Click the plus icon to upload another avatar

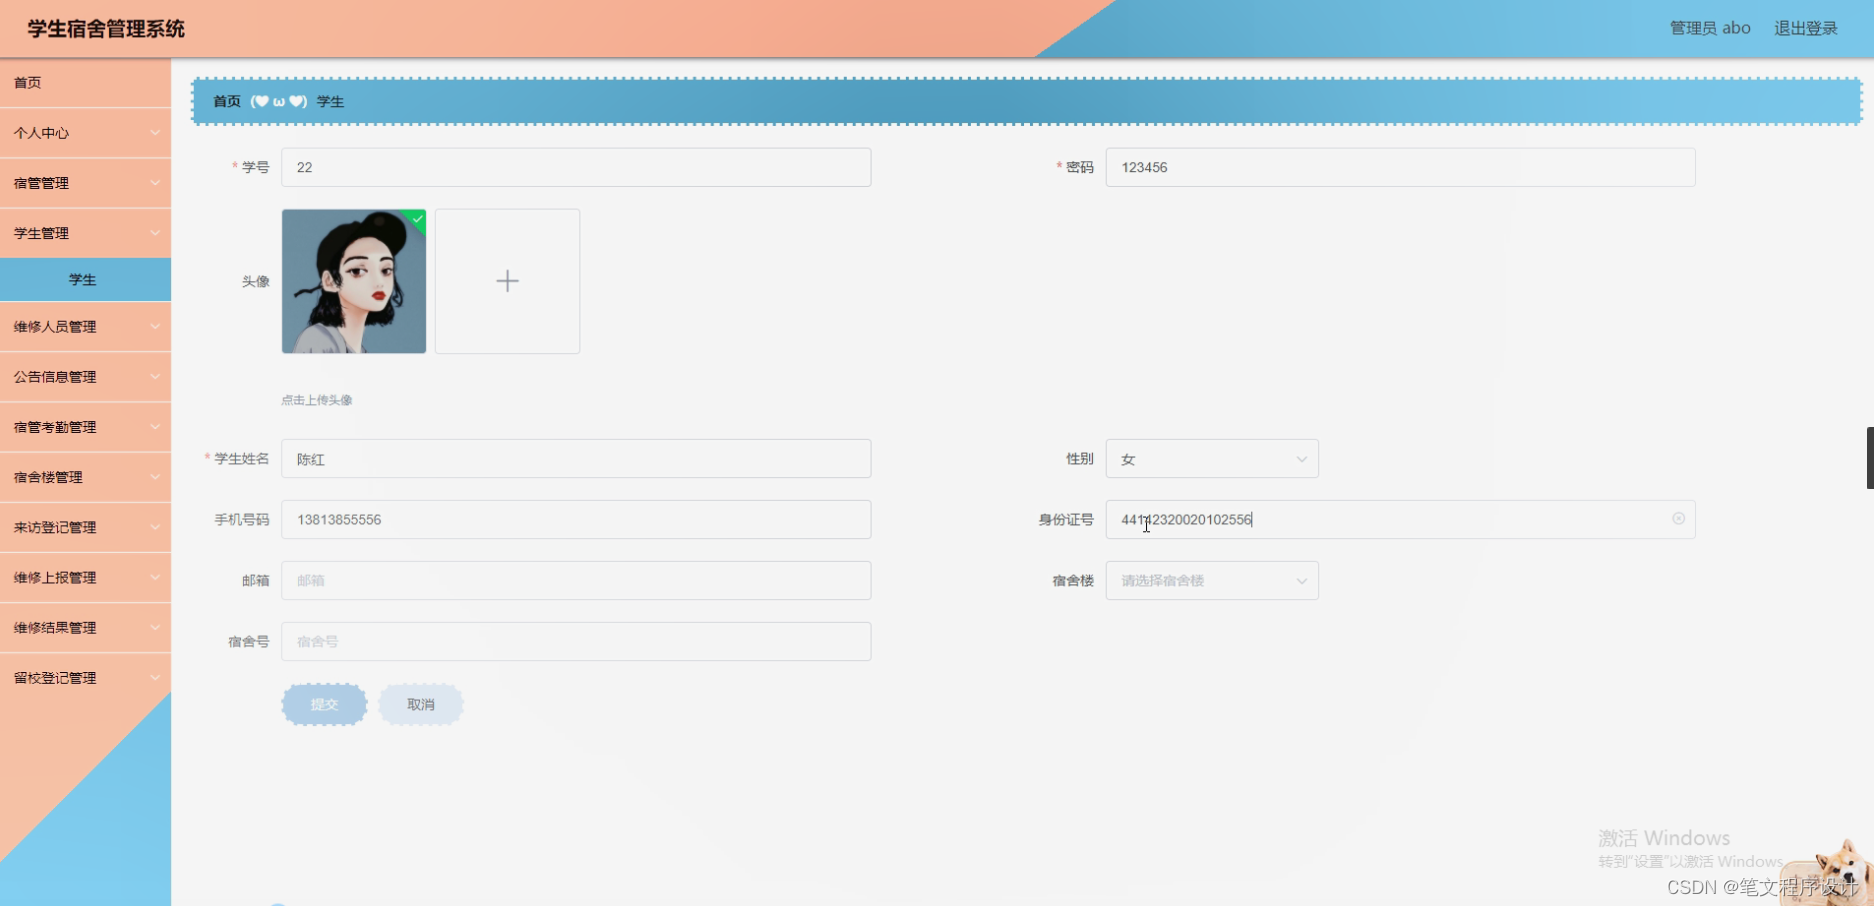(506, 281)
